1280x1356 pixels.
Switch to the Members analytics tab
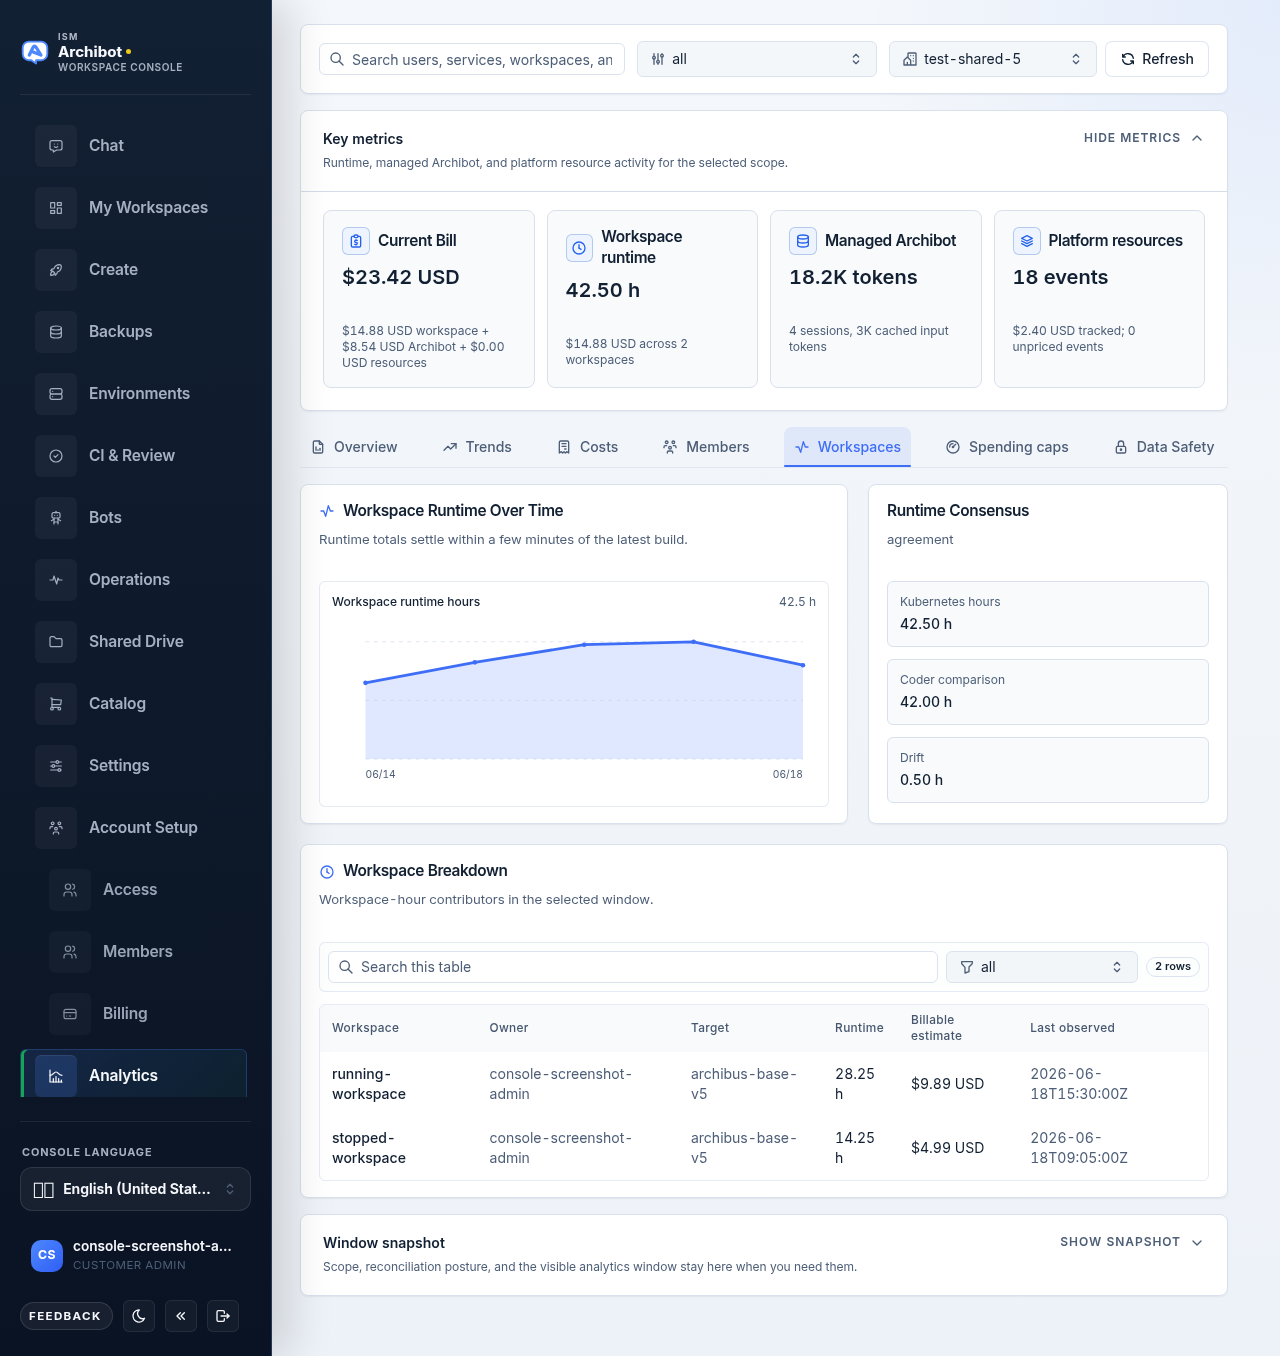pos(706,447)
